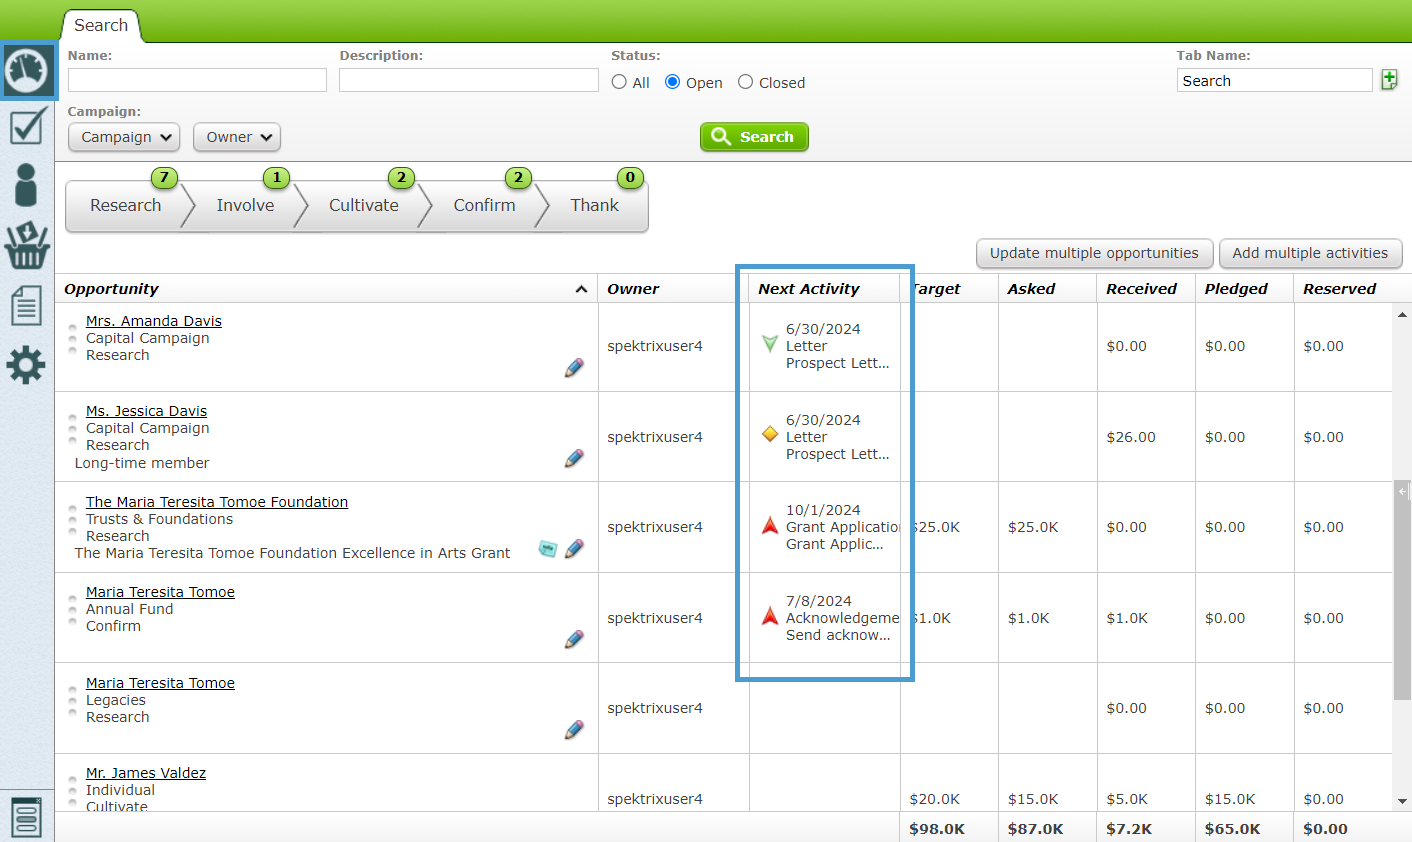The image size is (1412, 842).
Task: Click the table scroll up arrow
Action: pos(1402,314)
